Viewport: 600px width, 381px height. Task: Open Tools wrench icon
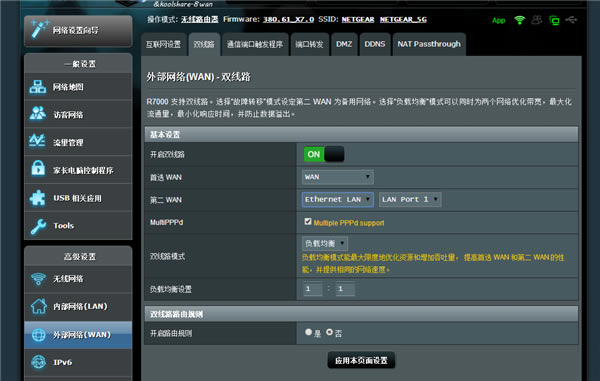38,226
